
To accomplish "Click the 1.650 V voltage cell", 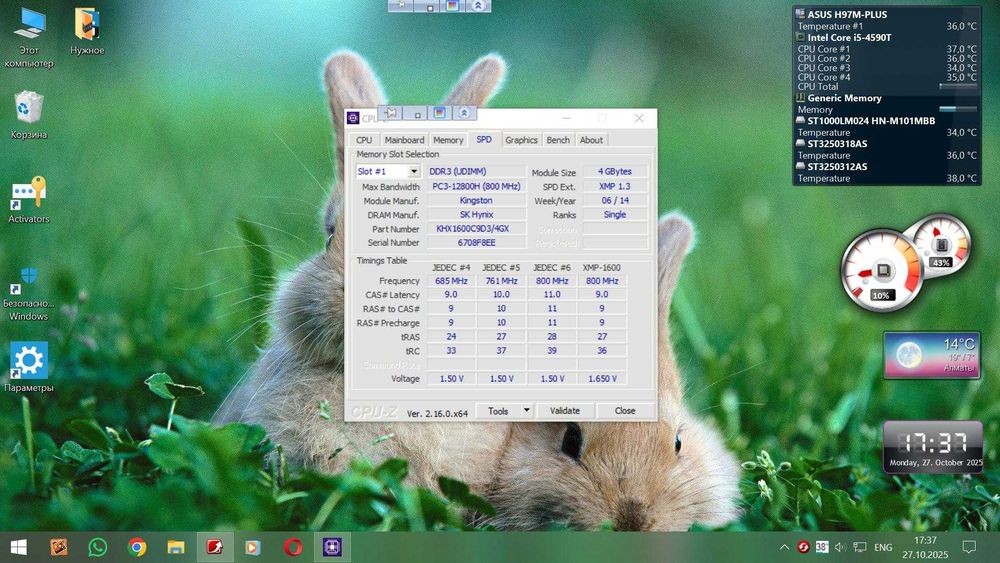I will 602,378.
